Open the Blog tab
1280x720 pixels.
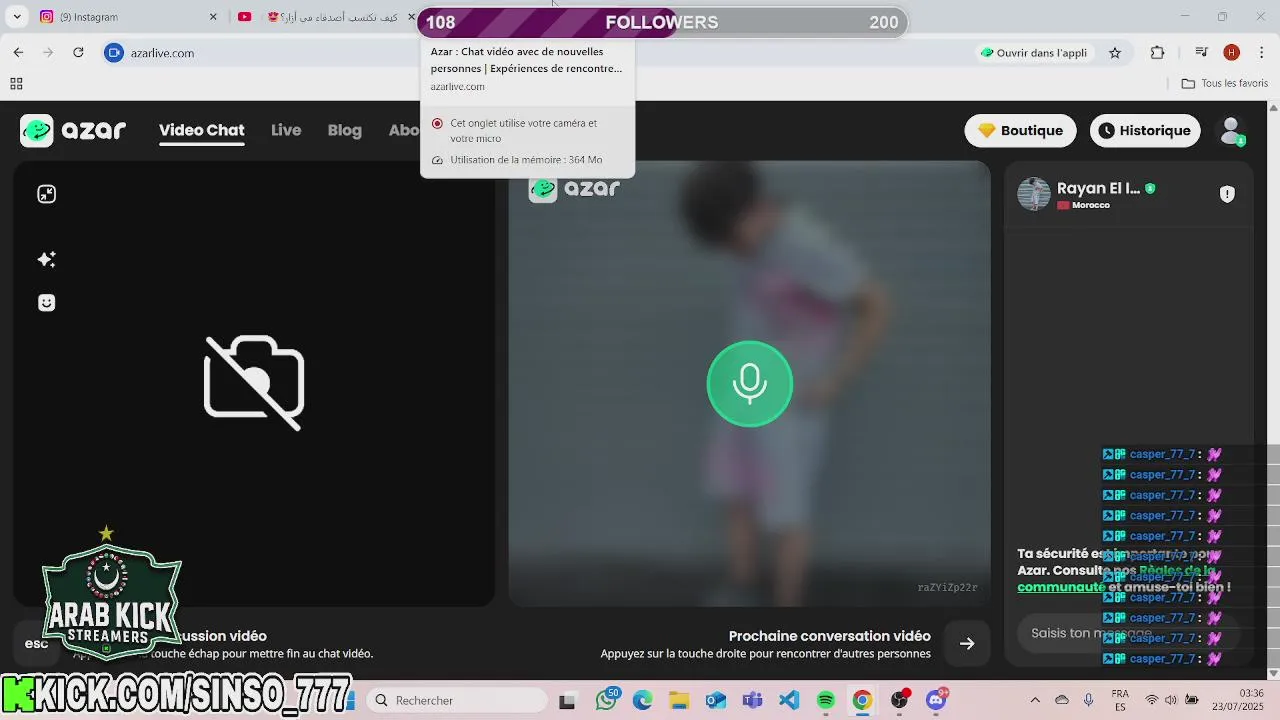tap(344, 130)
